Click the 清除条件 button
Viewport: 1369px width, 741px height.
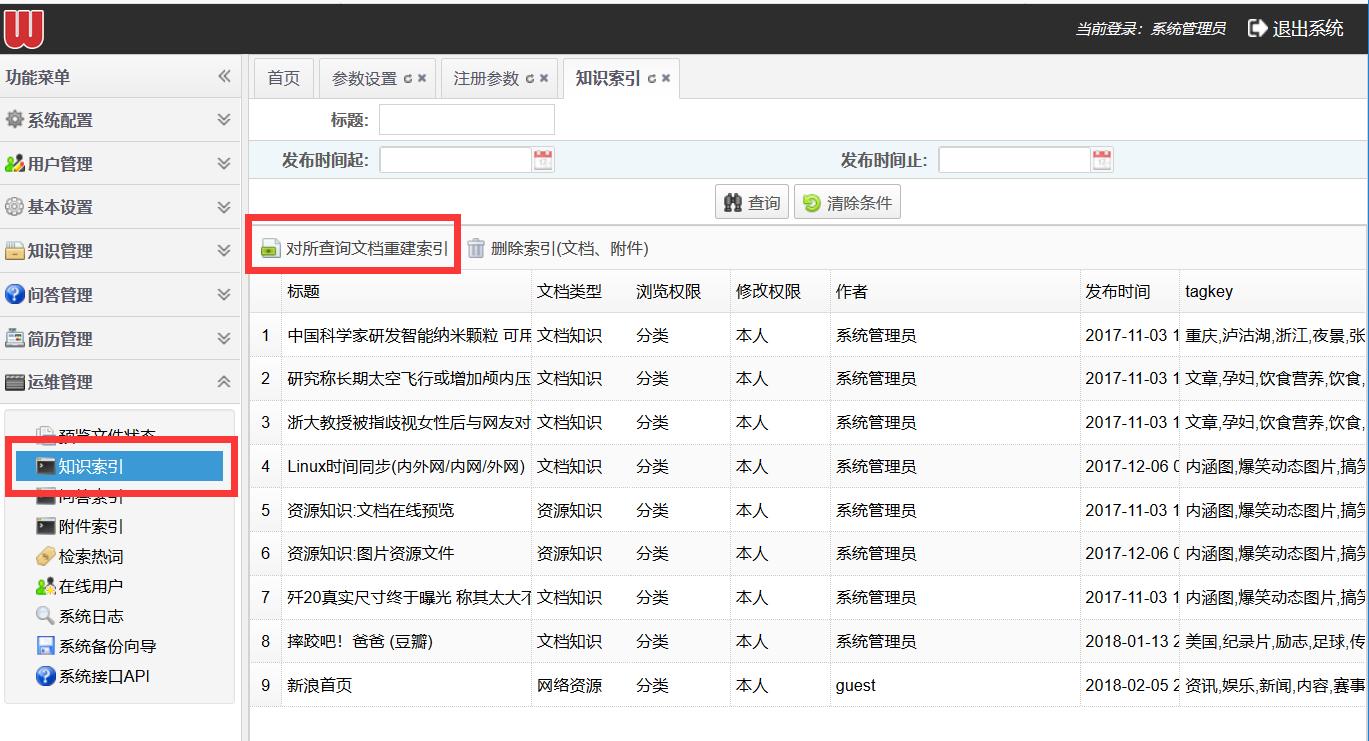(x=848, y=203)
